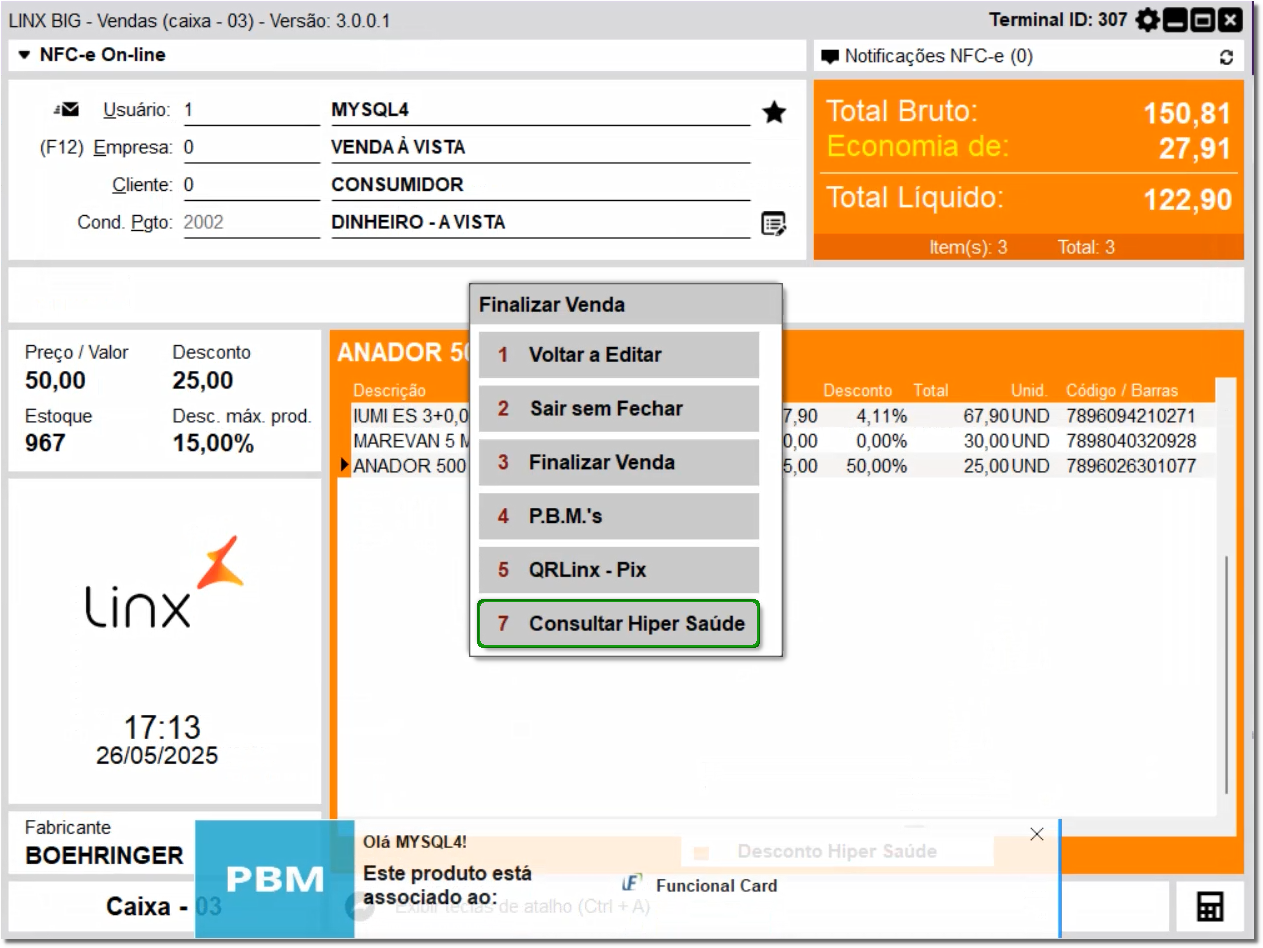Image resolution: width=1263 pixels, height=948 pixels.
Task: Expand the NFC-e On-line status arrow
Action: pyautogui.click(x=25, y=56)
